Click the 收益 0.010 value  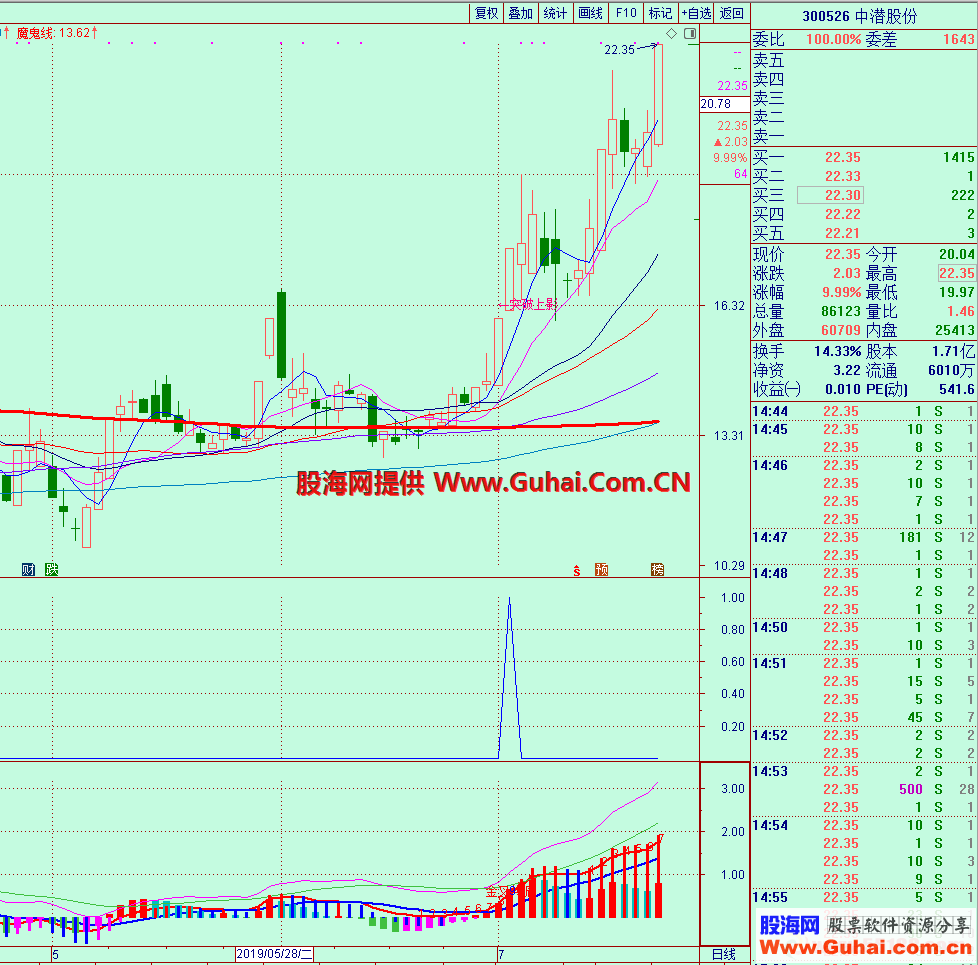tap(843, 390)
